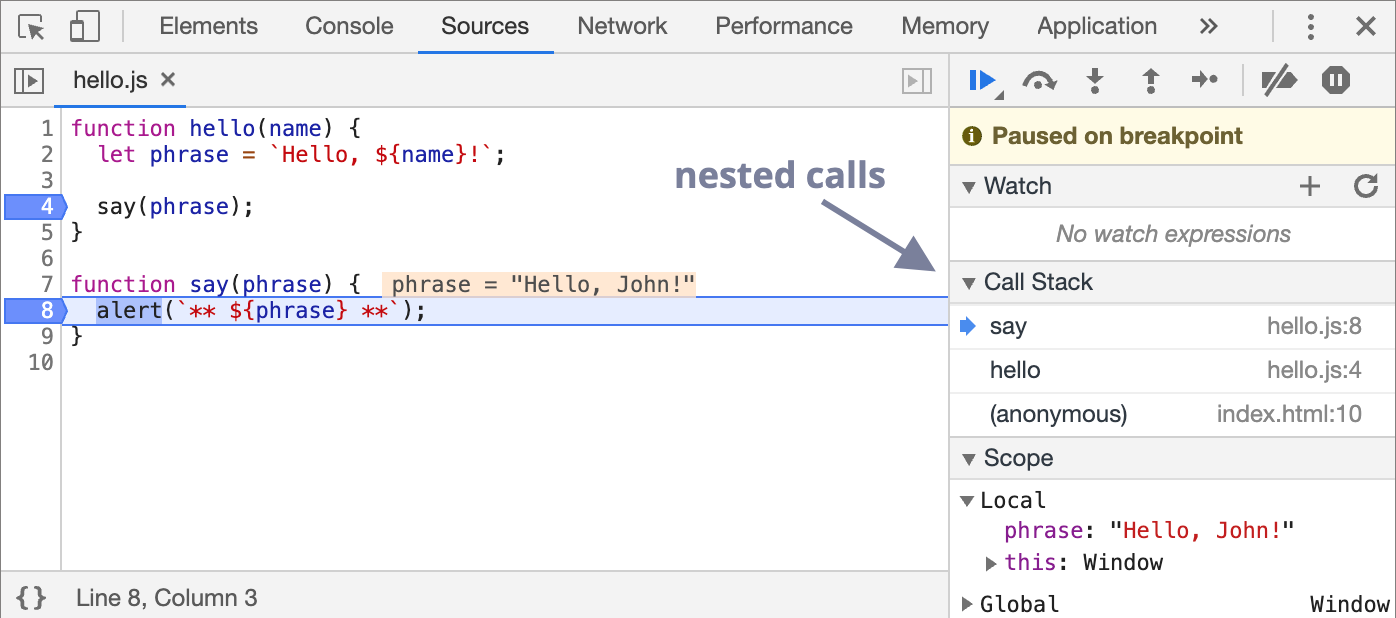Add a watch expression
This screenshot has height=618, width=1396.
tap(1309, 186)
